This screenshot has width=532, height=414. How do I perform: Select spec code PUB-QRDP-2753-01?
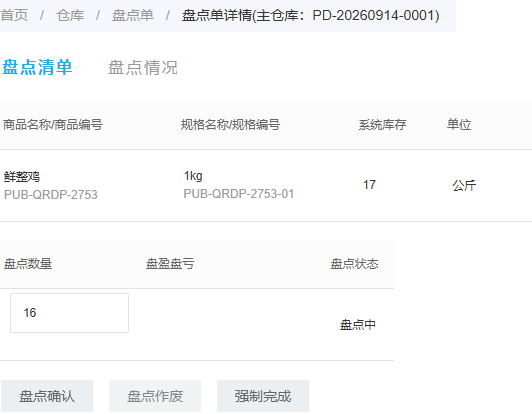[x=239, y=194]
